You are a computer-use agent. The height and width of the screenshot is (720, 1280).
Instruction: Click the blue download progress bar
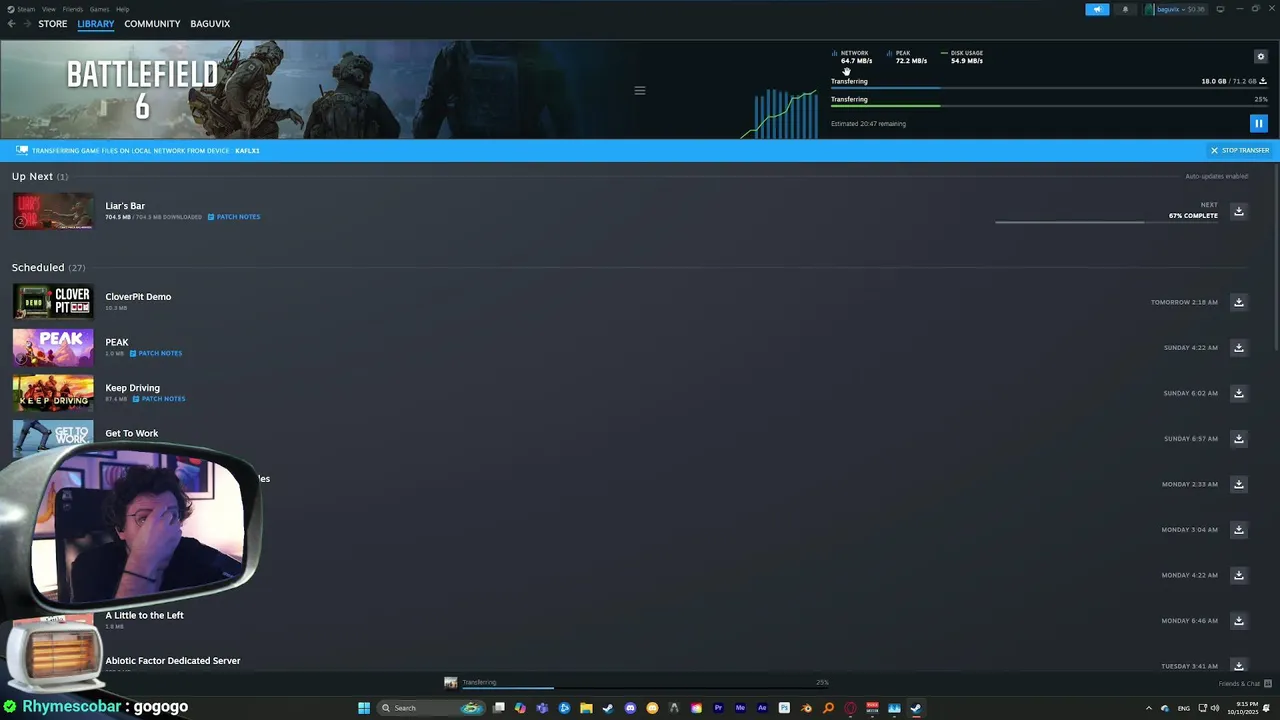tap(1049, 89)
